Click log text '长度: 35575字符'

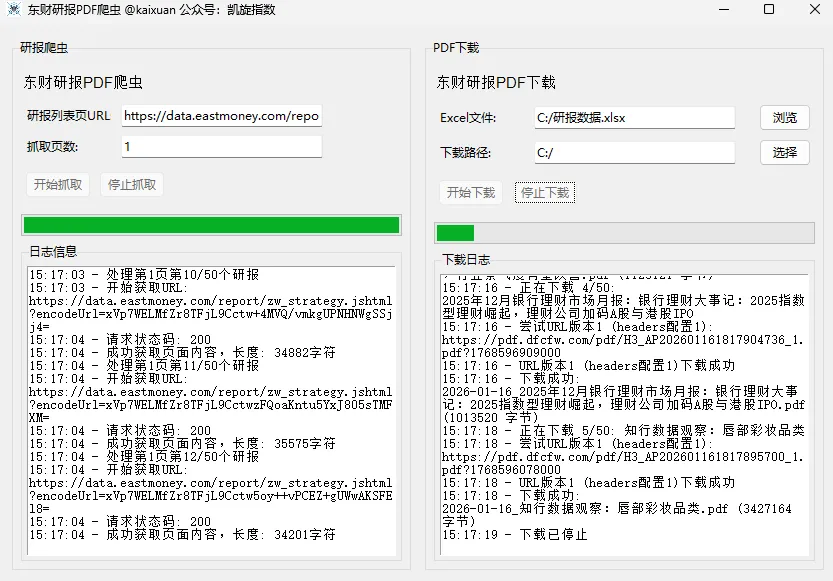284,443
